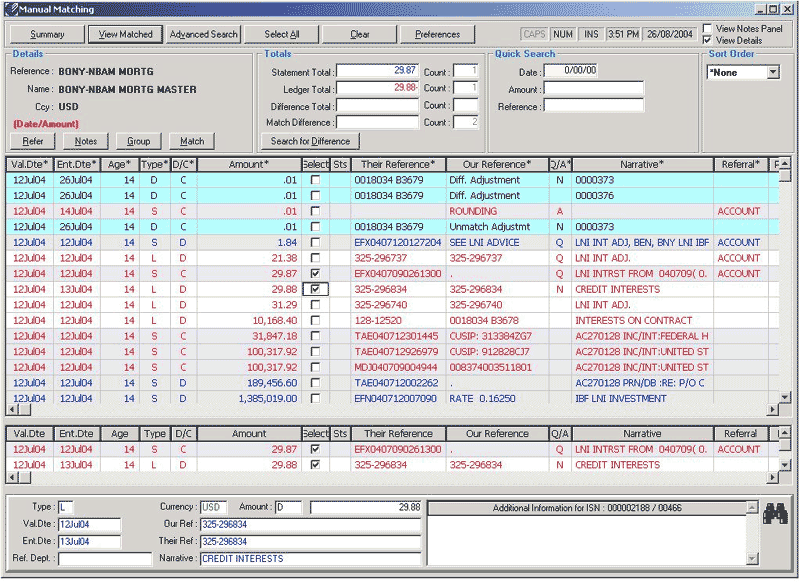The width and height of the screenshot is (800, 583).
Task: Open the Sort Order dropdown
Action: pyautogui.click(x=773, y=73)
